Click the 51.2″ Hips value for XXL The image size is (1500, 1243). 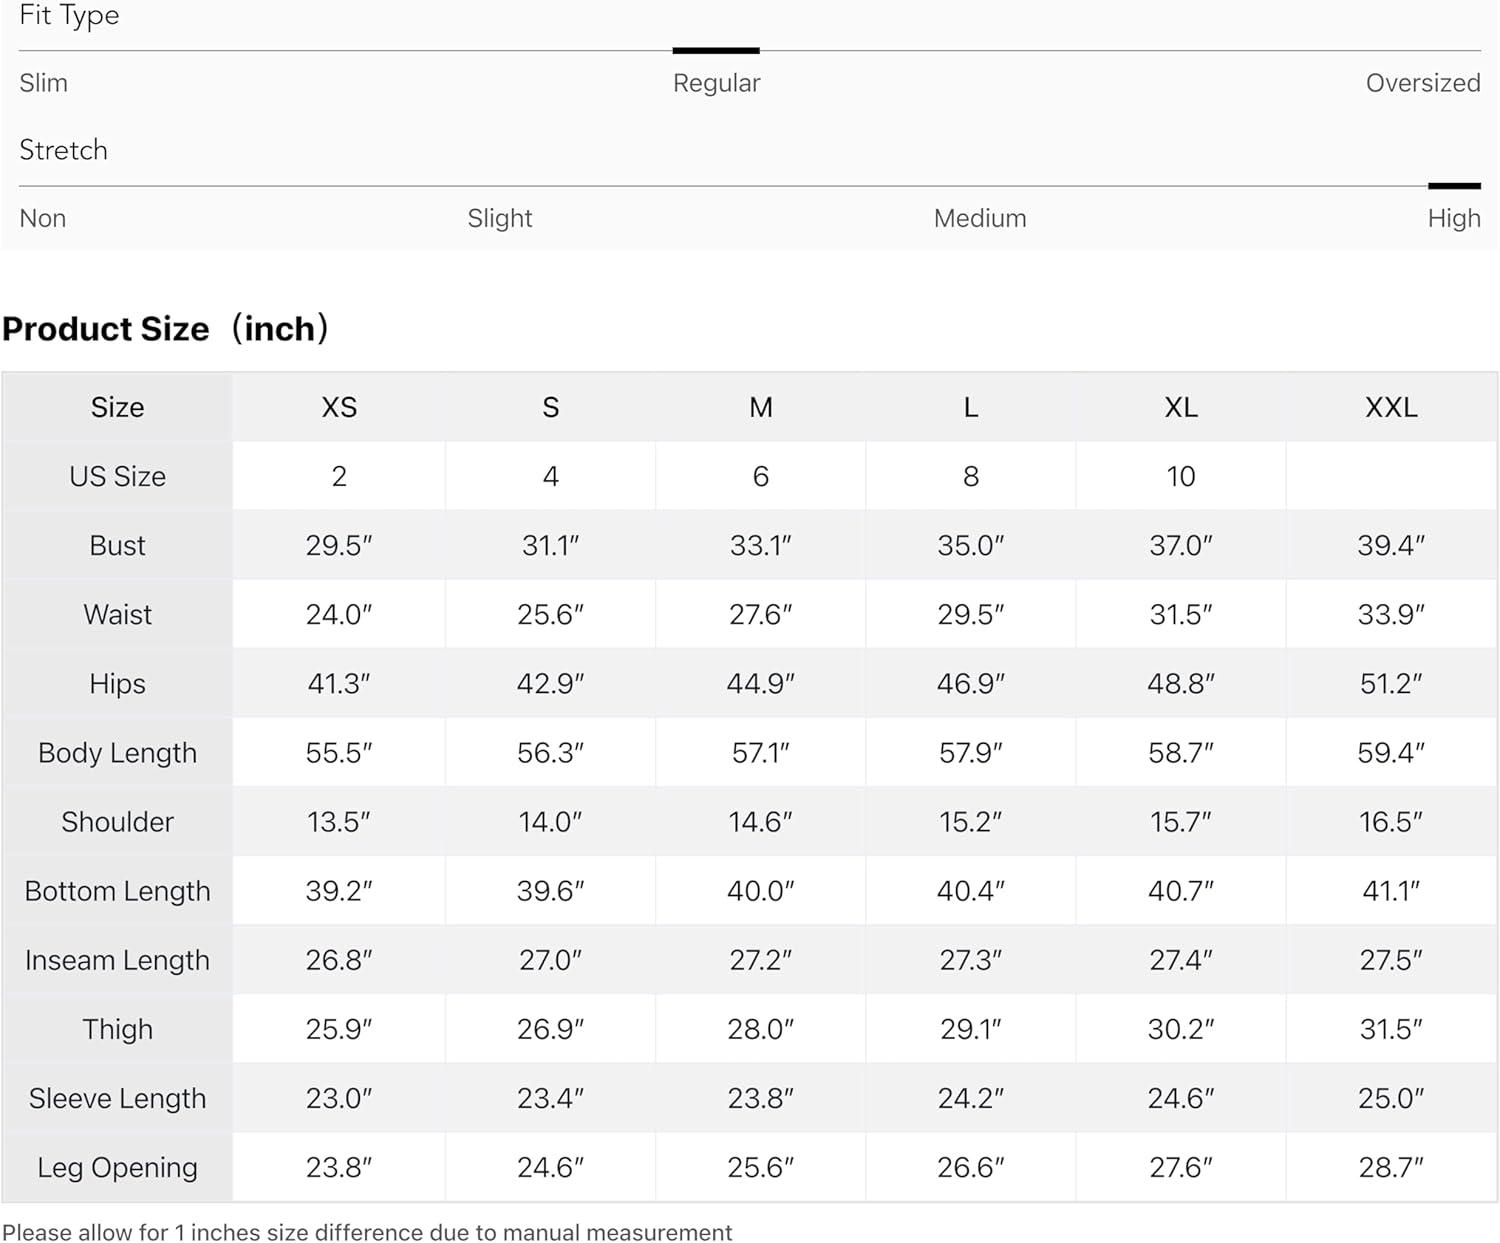(x=1391, y=683)
